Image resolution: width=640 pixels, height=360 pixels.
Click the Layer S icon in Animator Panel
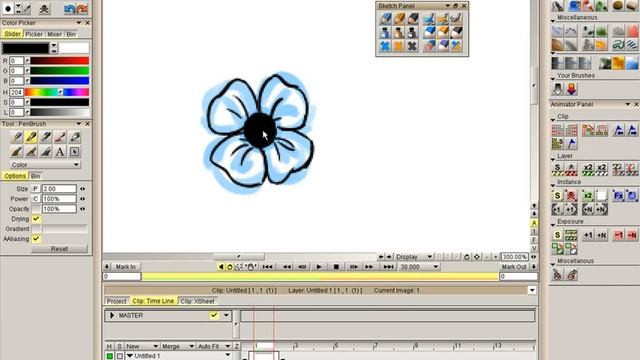[x=558, y=169]
